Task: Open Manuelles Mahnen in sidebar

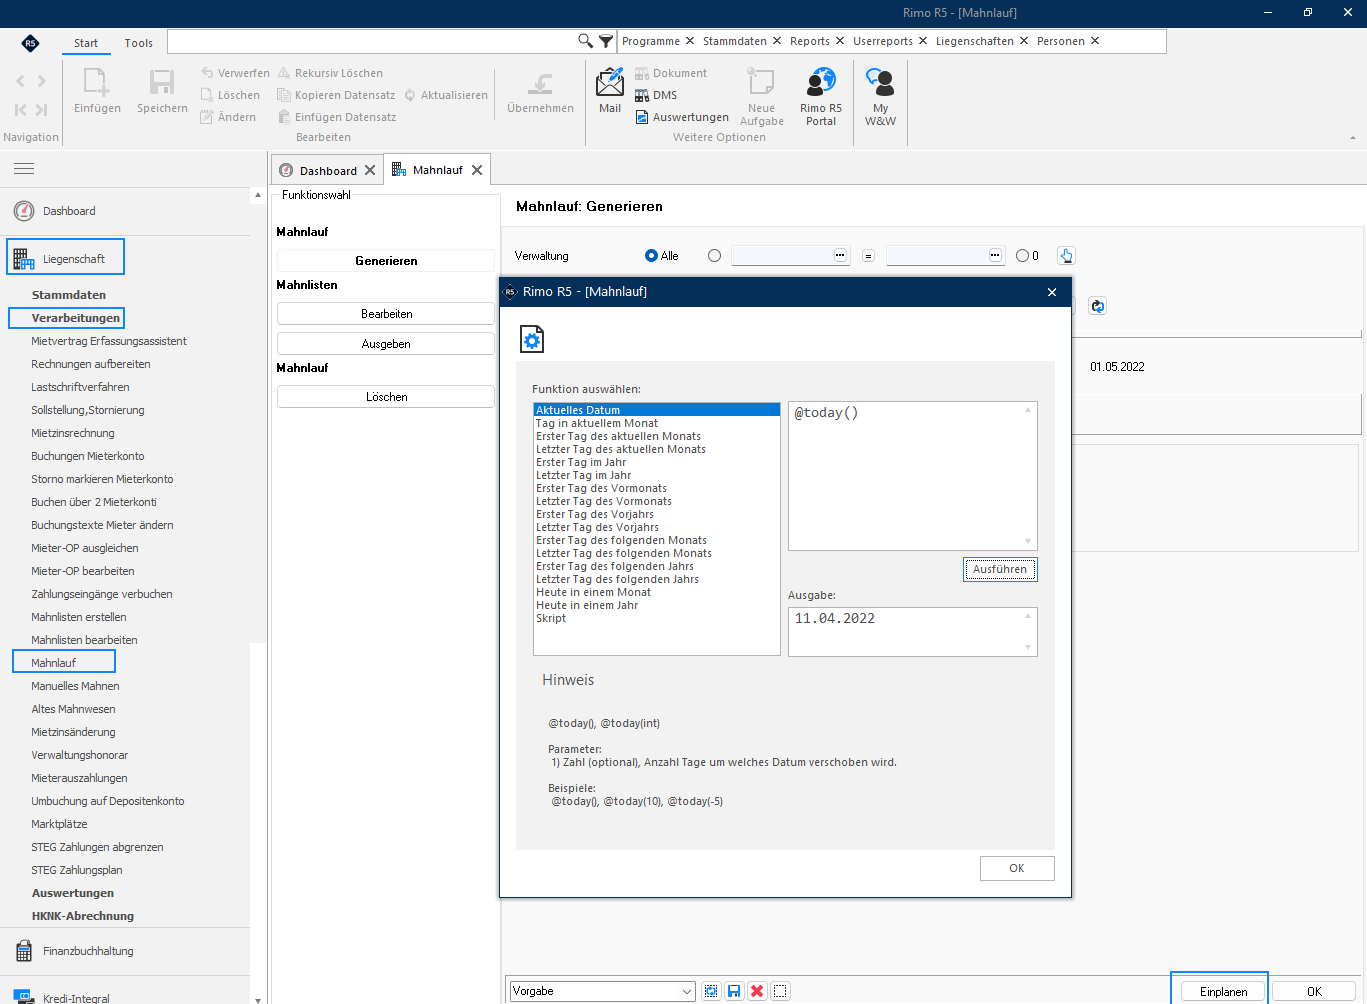Action: coord(75,686)
